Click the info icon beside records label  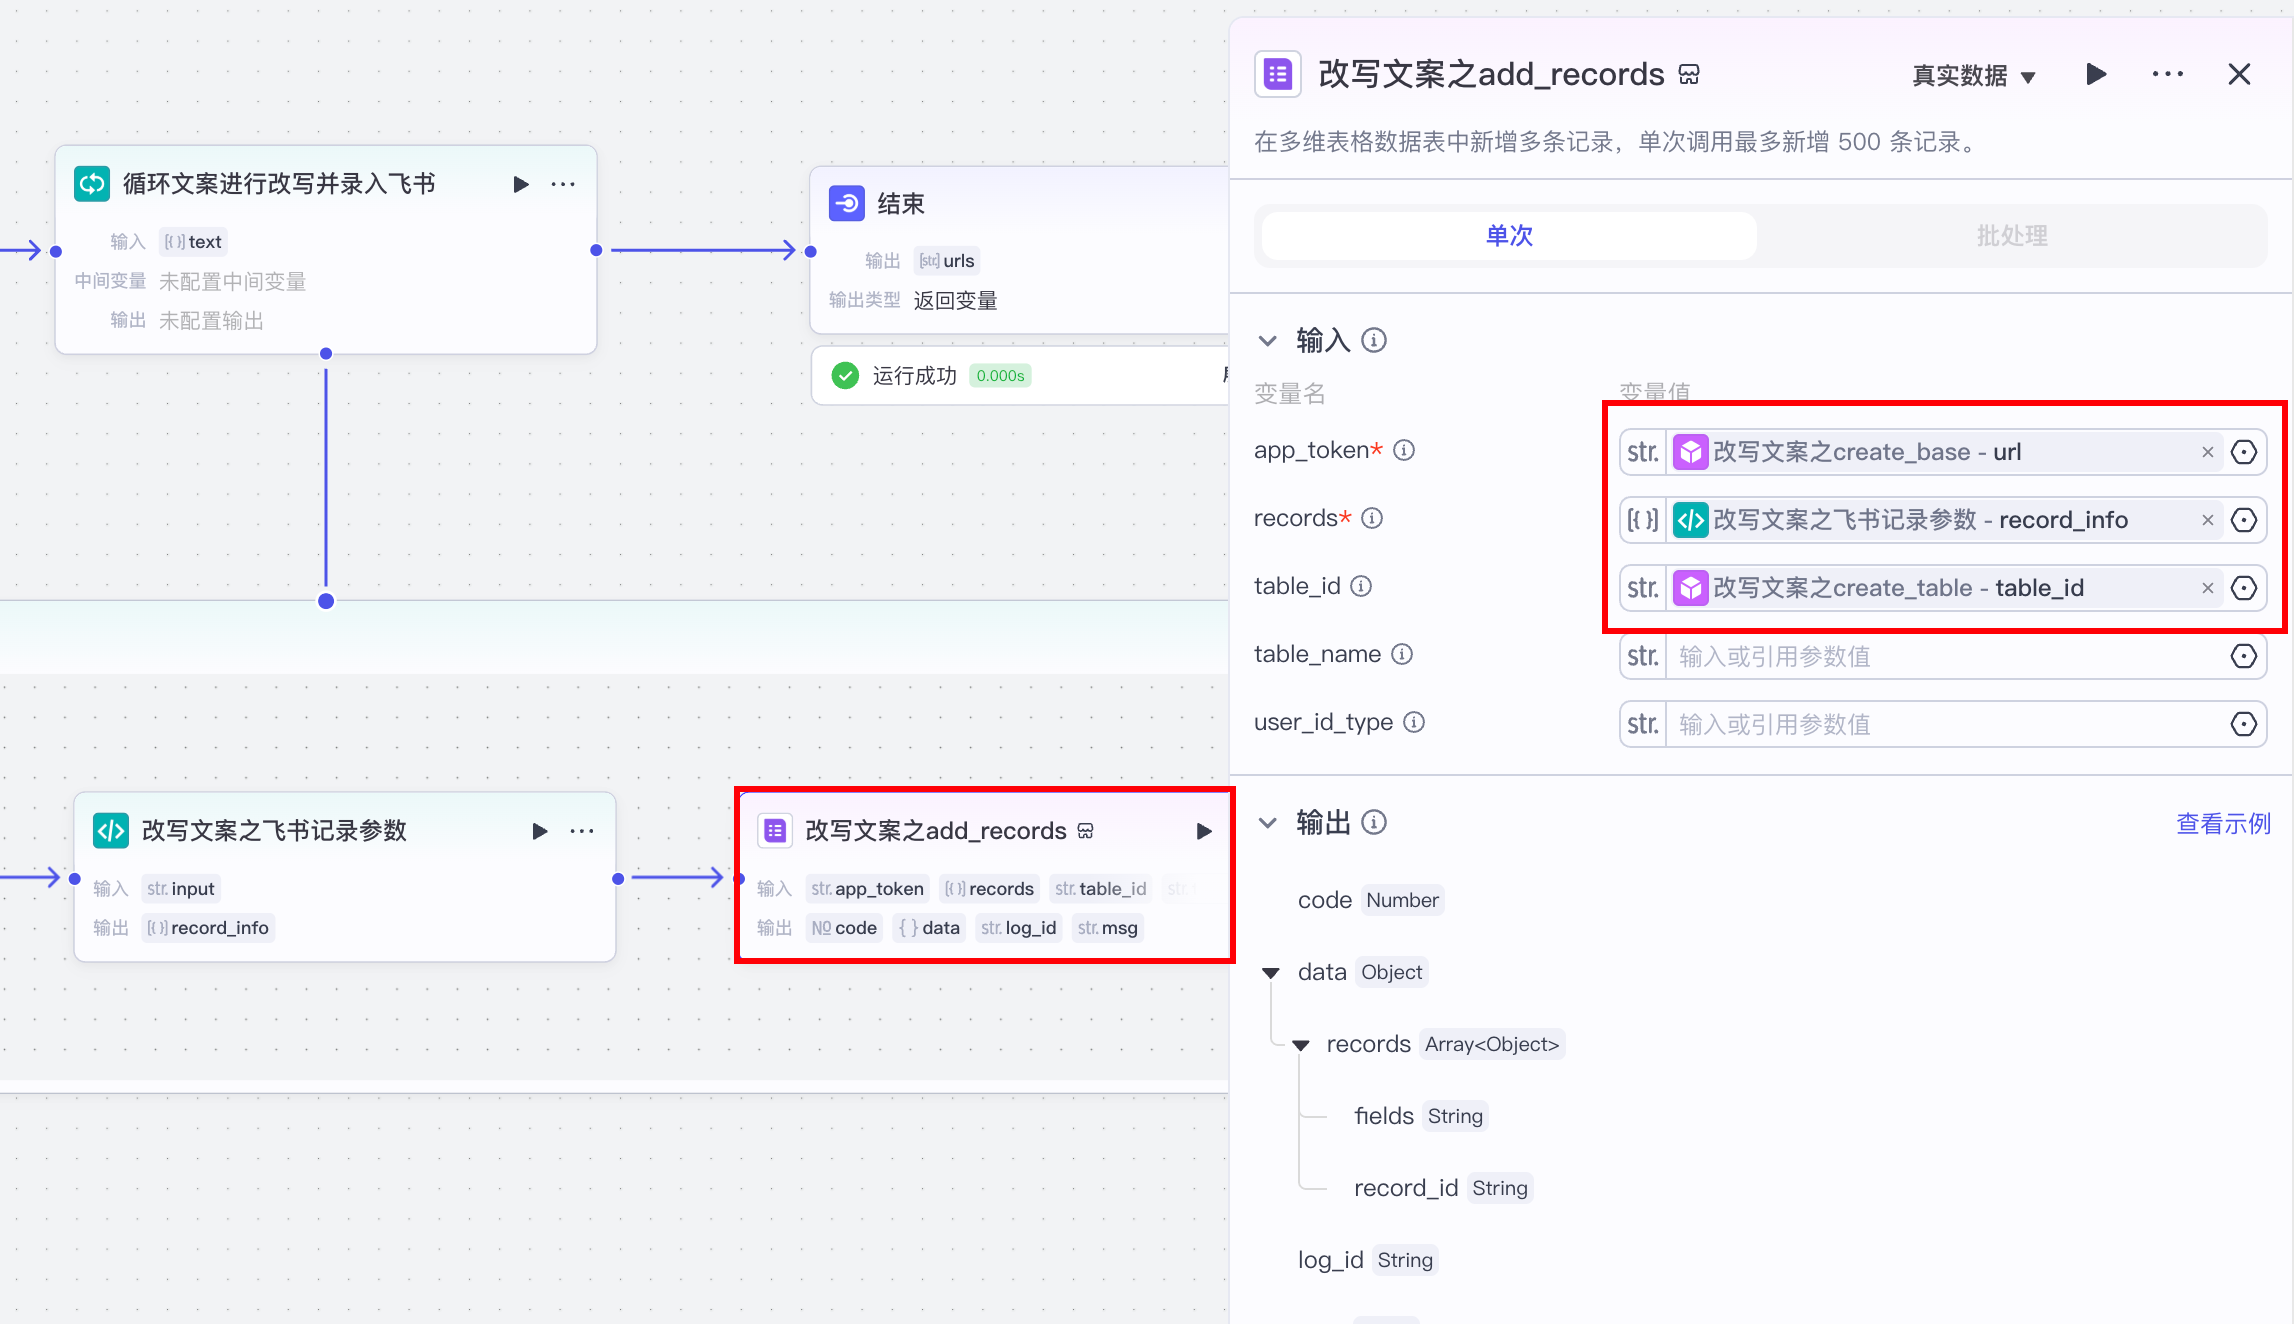(x=1372, y=518)
